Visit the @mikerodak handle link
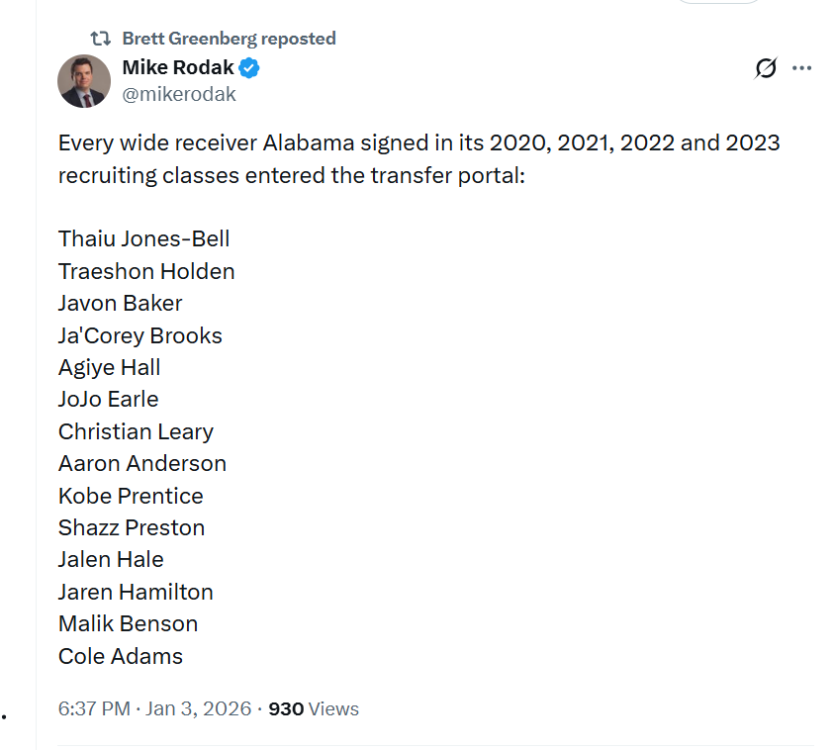The image size is (835, 750). pos(179,94)
